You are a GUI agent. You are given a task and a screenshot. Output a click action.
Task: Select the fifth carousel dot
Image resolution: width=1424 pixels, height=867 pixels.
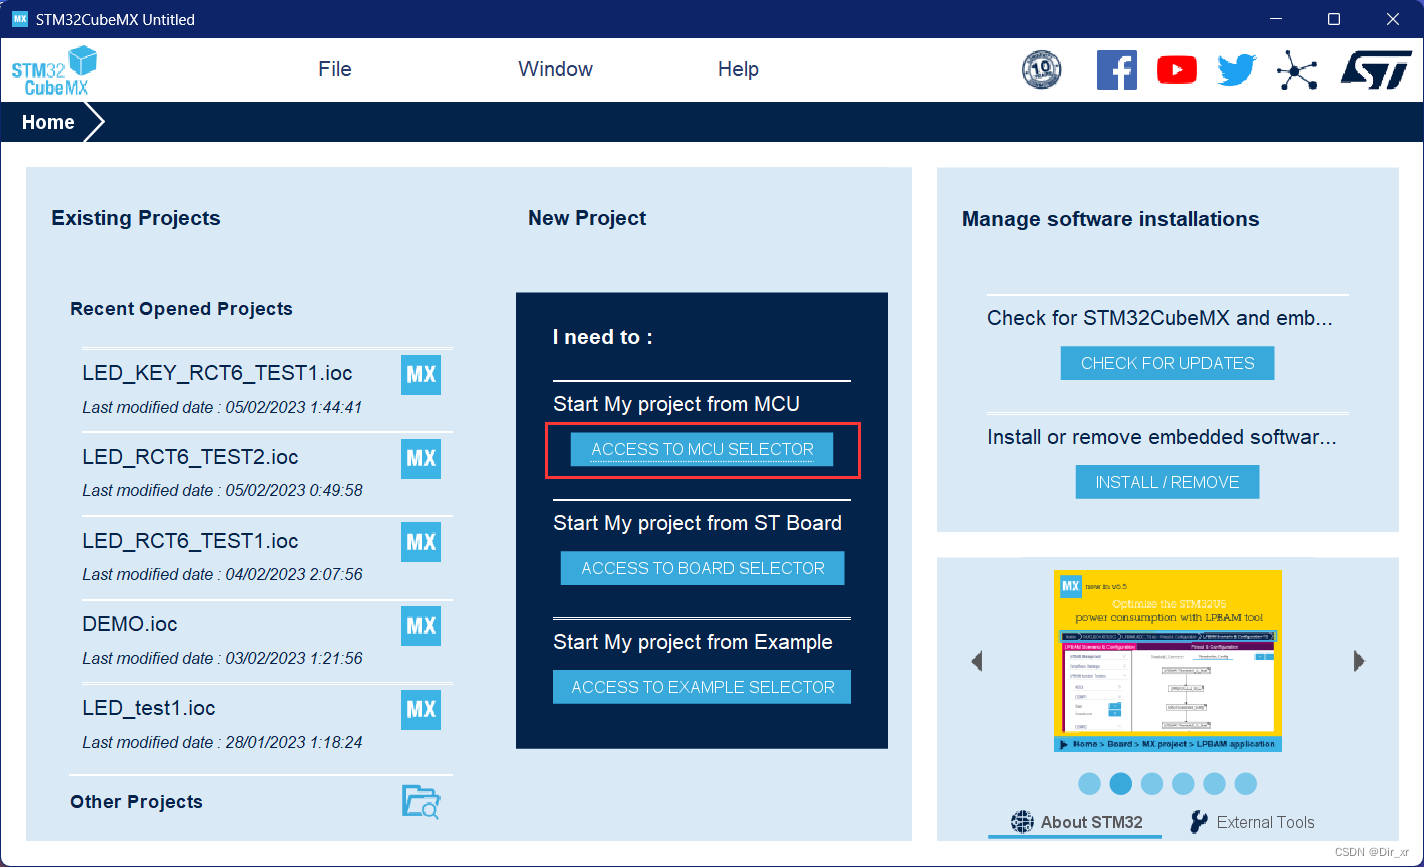(x=1214, y=783)
